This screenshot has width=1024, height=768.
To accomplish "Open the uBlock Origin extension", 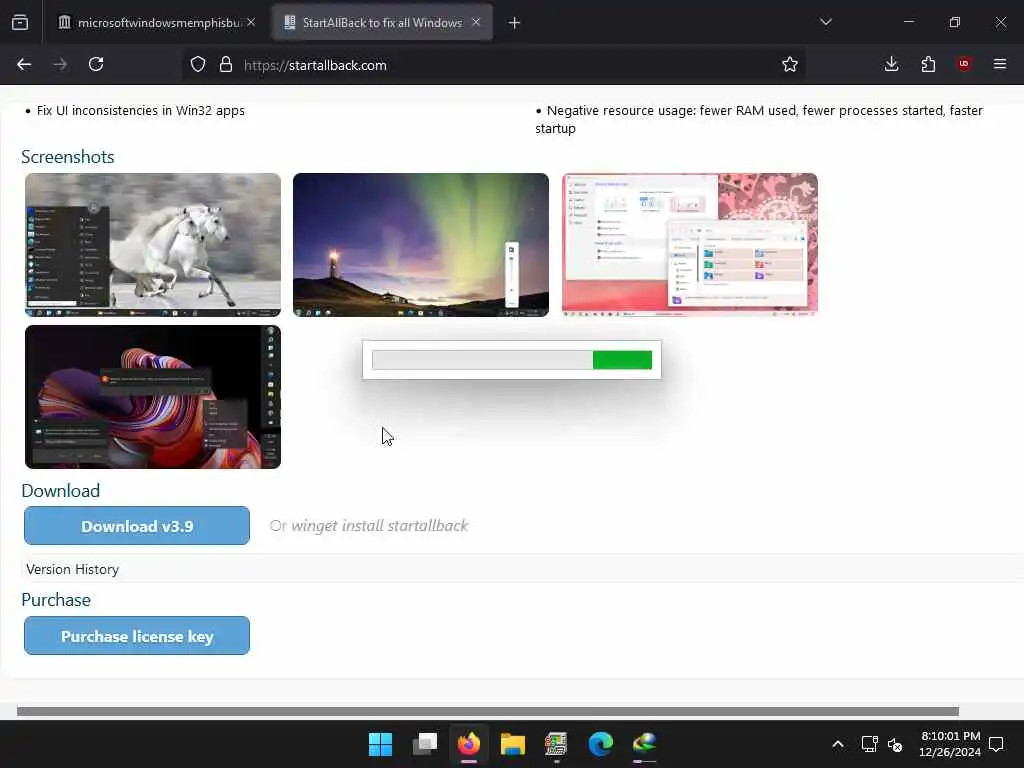I will pos(964,64).
